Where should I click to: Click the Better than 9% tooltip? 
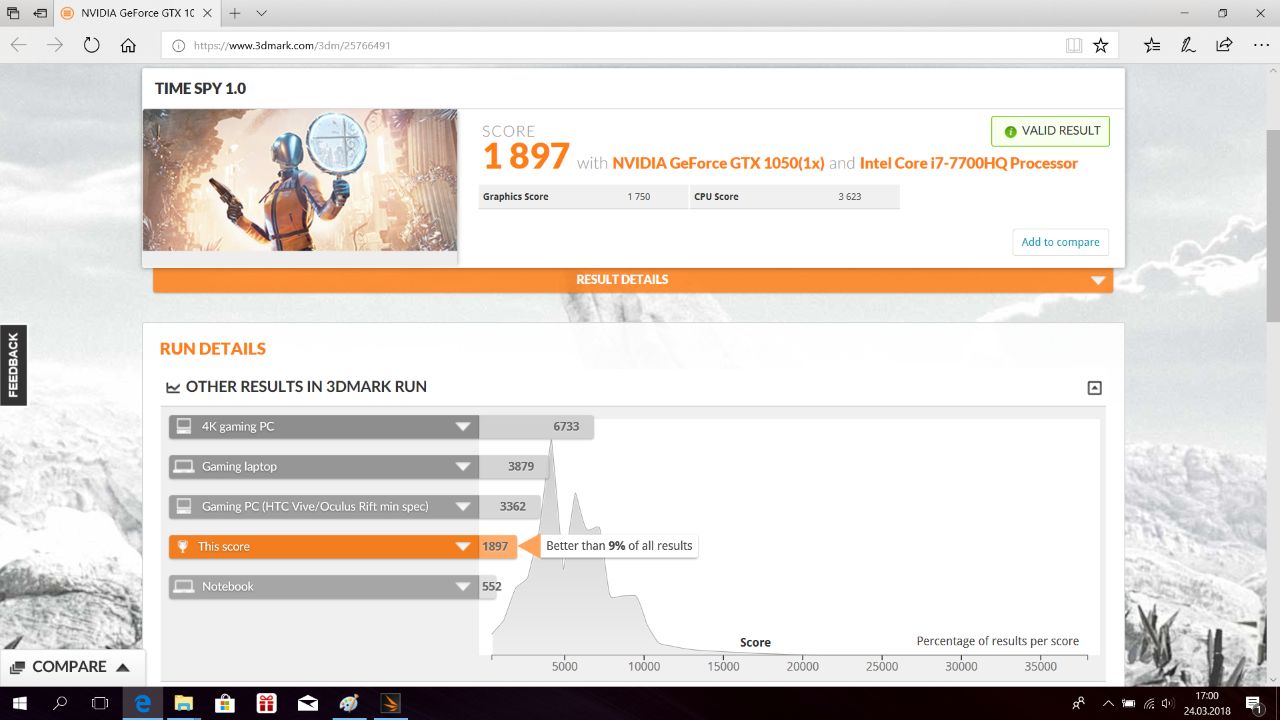tap(619, 546)
